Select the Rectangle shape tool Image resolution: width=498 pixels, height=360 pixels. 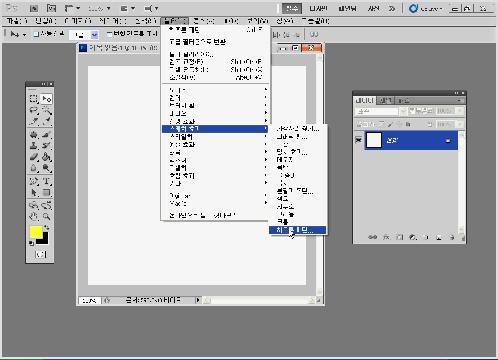coord(46,193)
